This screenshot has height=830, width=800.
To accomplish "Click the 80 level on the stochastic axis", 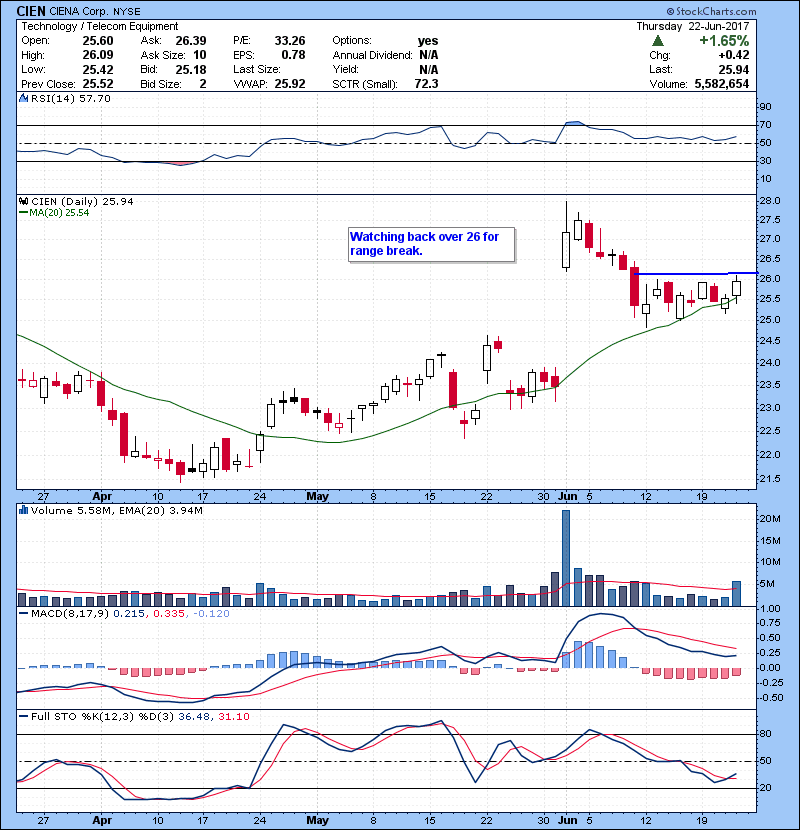I will pyautogui.click(x=766, y=734).
